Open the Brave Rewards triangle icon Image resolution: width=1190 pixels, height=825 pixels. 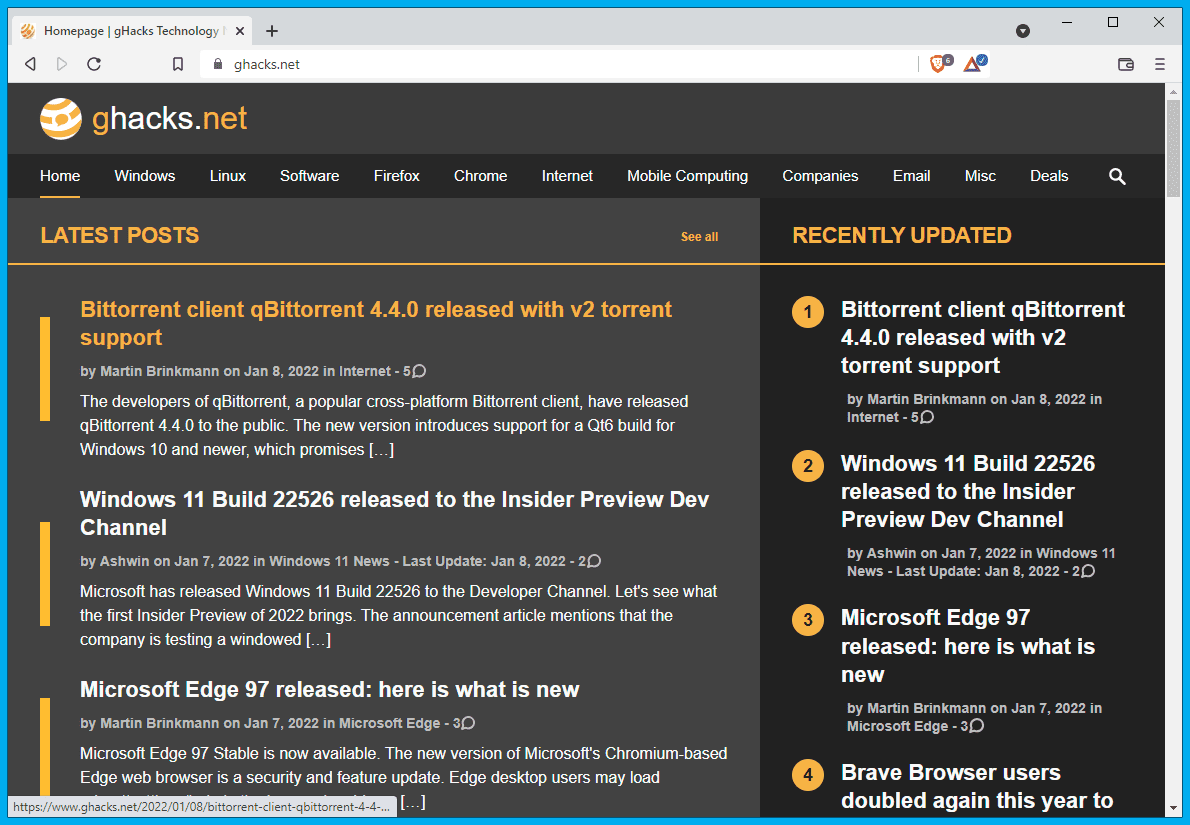point(973,64)
